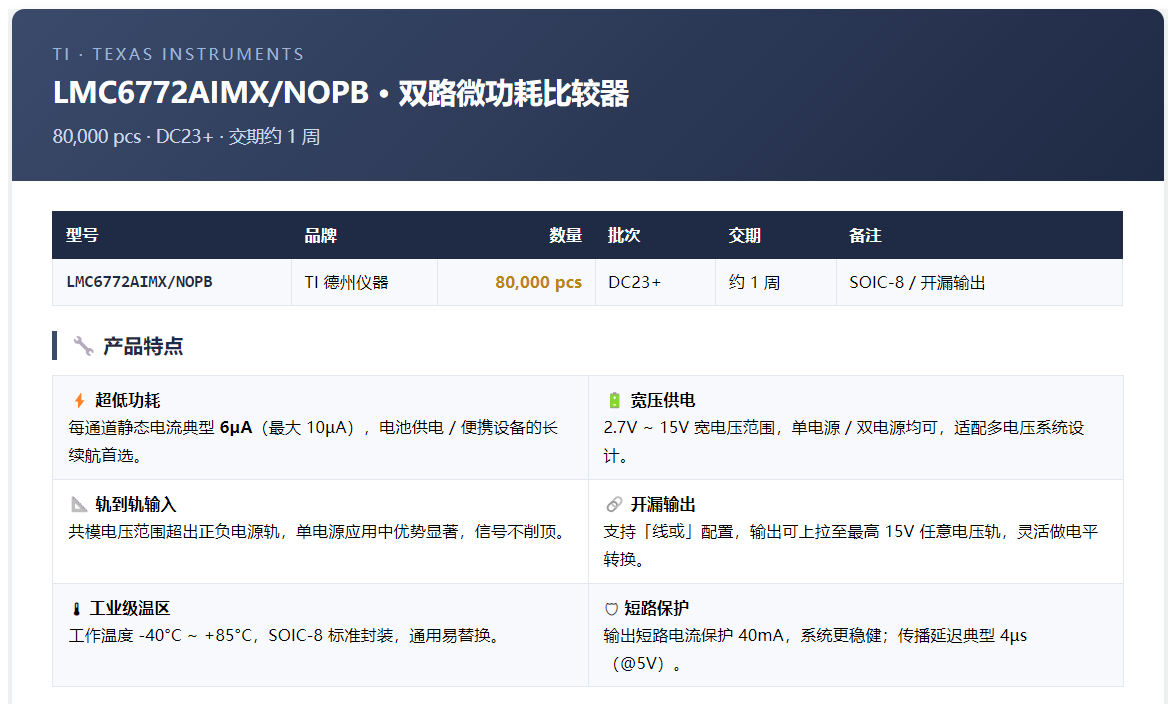Click the wrench icon beside 产品特点
This screenshot has height=704, width=1176.
coord(83,346)
